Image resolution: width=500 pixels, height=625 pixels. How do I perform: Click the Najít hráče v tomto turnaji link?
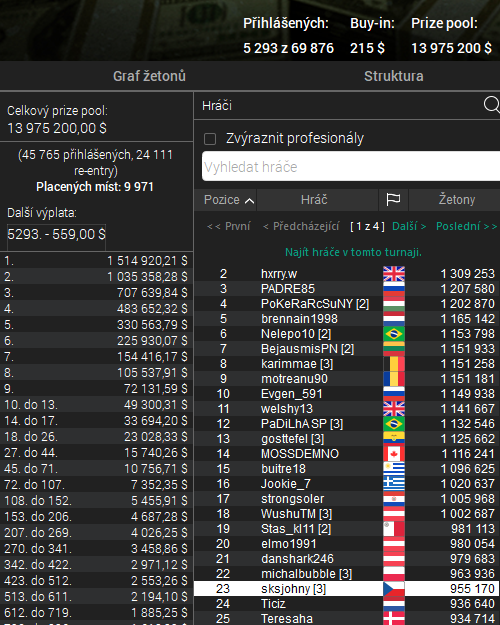pyautogui.click(x=353, y=252)
